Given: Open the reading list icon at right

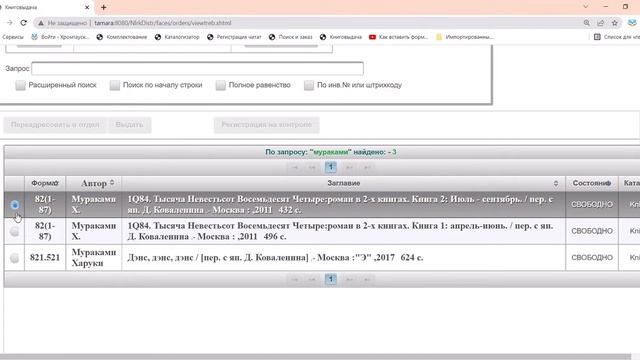Looking at the screenshot, I should coord(597,37).
